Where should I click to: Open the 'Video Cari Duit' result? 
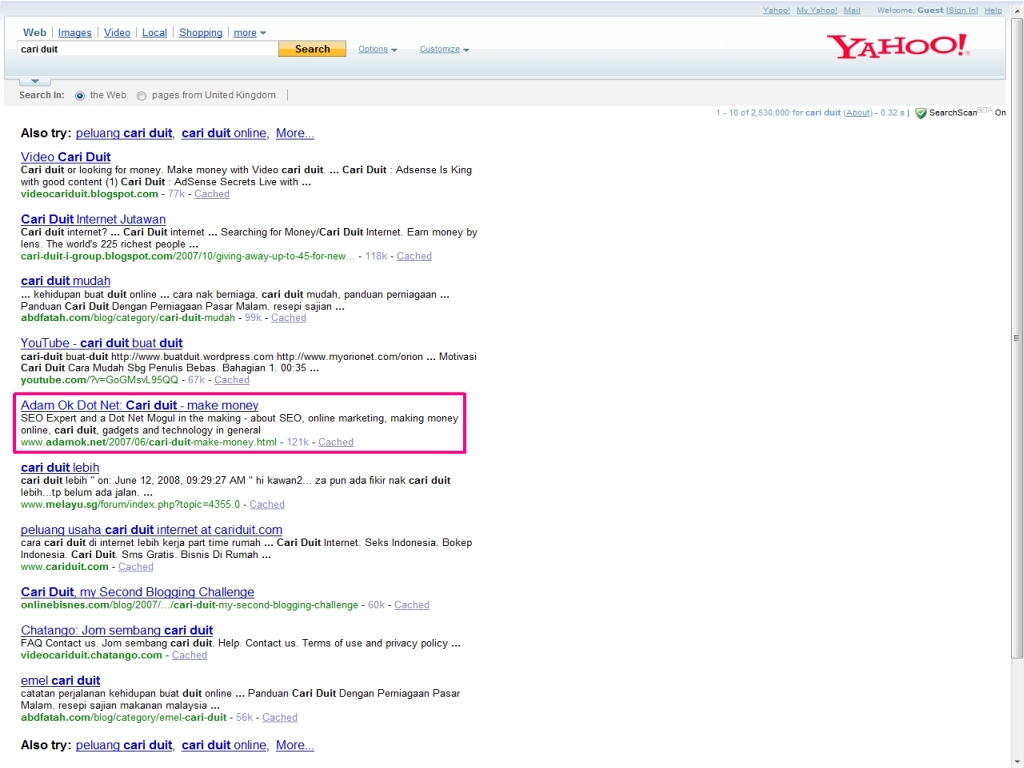point(65,157)
